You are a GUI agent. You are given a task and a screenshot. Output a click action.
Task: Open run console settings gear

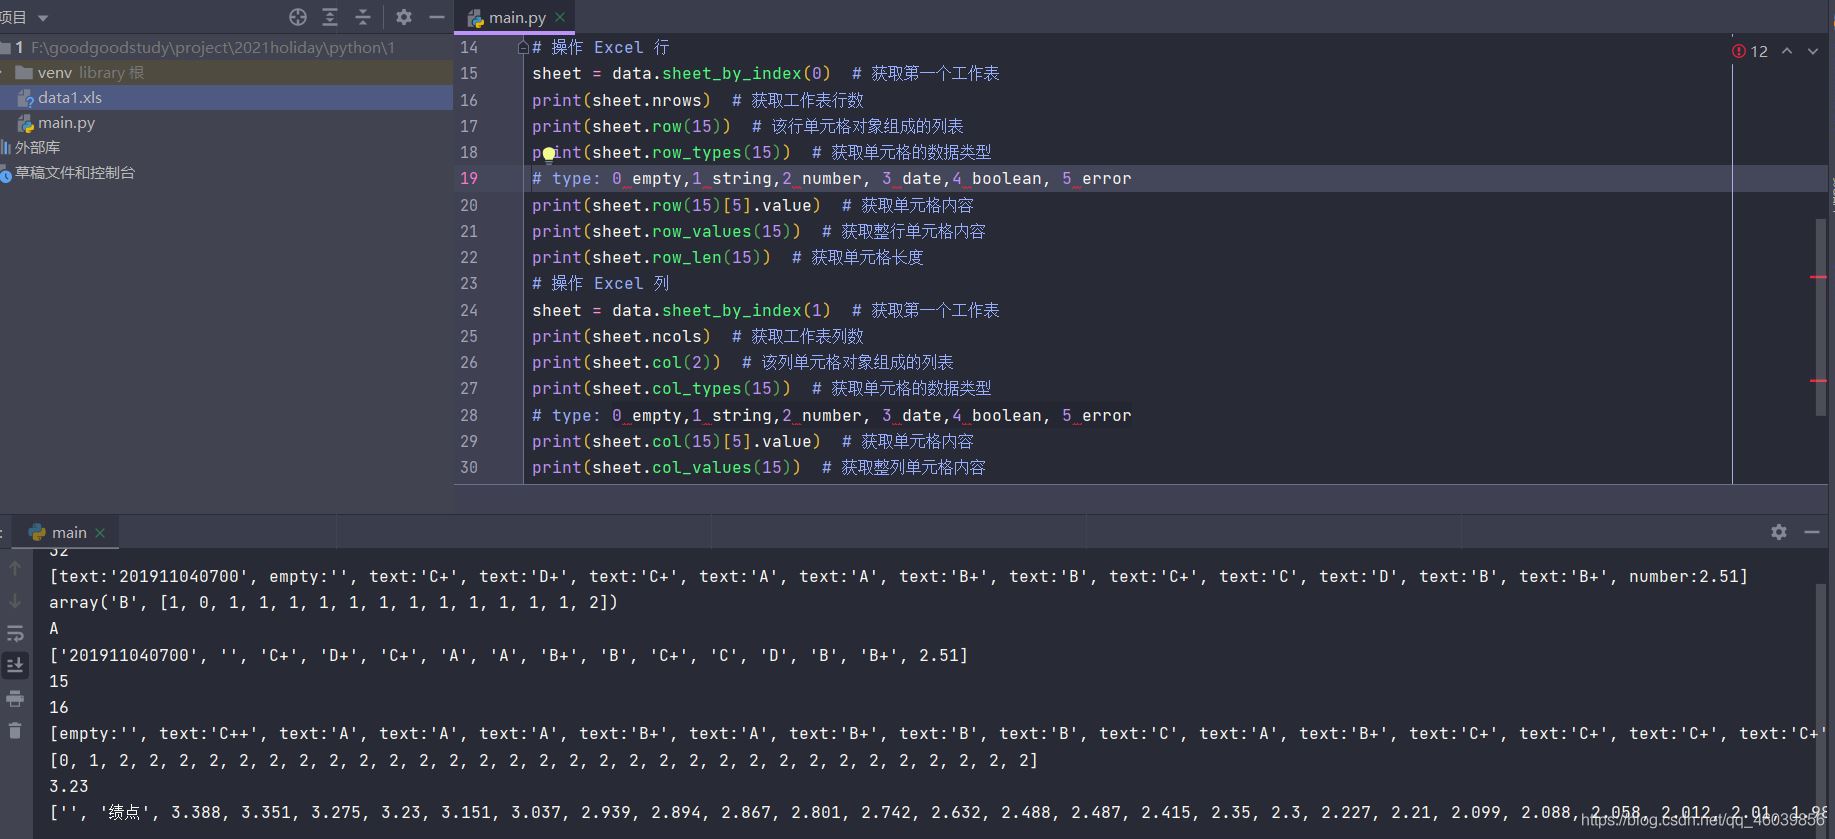1779,532
